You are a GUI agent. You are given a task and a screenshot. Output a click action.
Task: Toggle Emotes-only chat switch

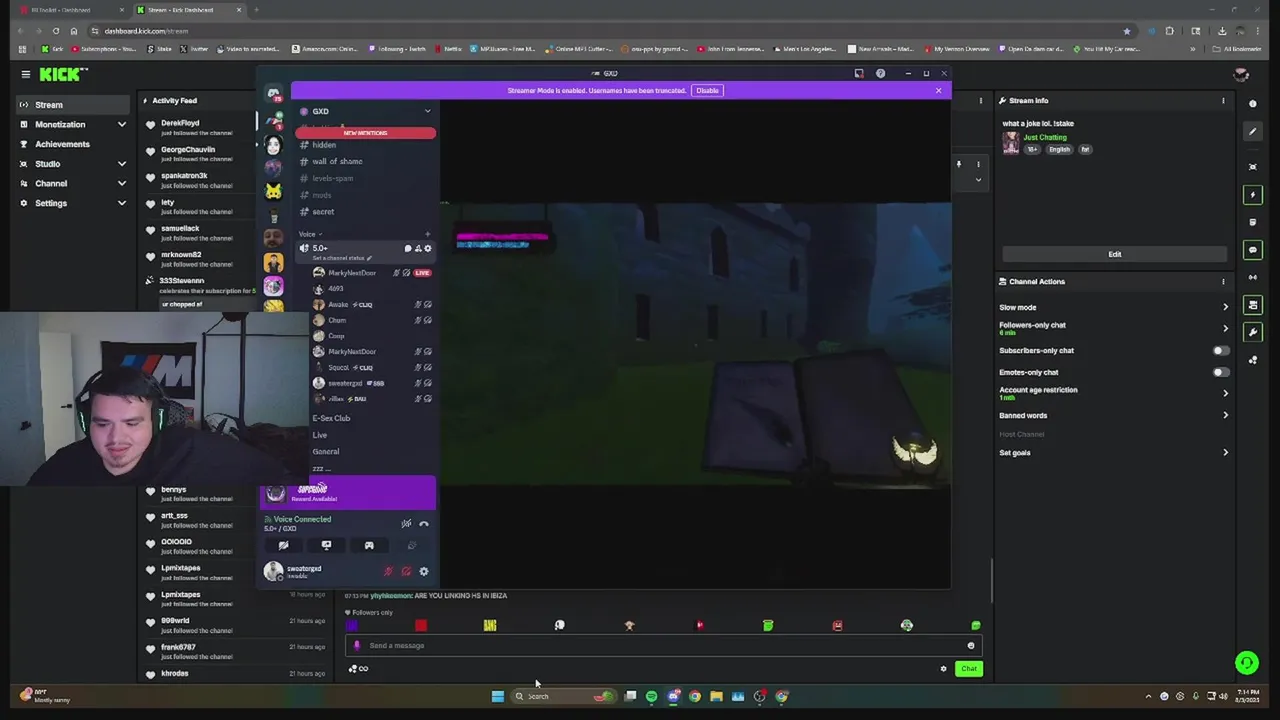(1220, 373)
